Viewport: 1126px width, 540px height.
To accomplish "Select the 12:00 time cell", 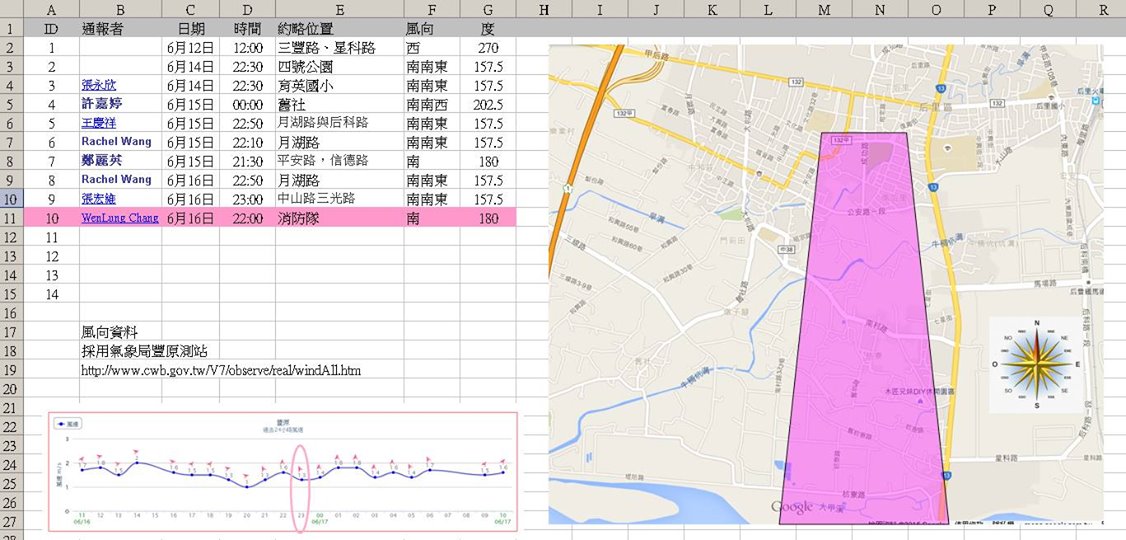I will point(247,48).
